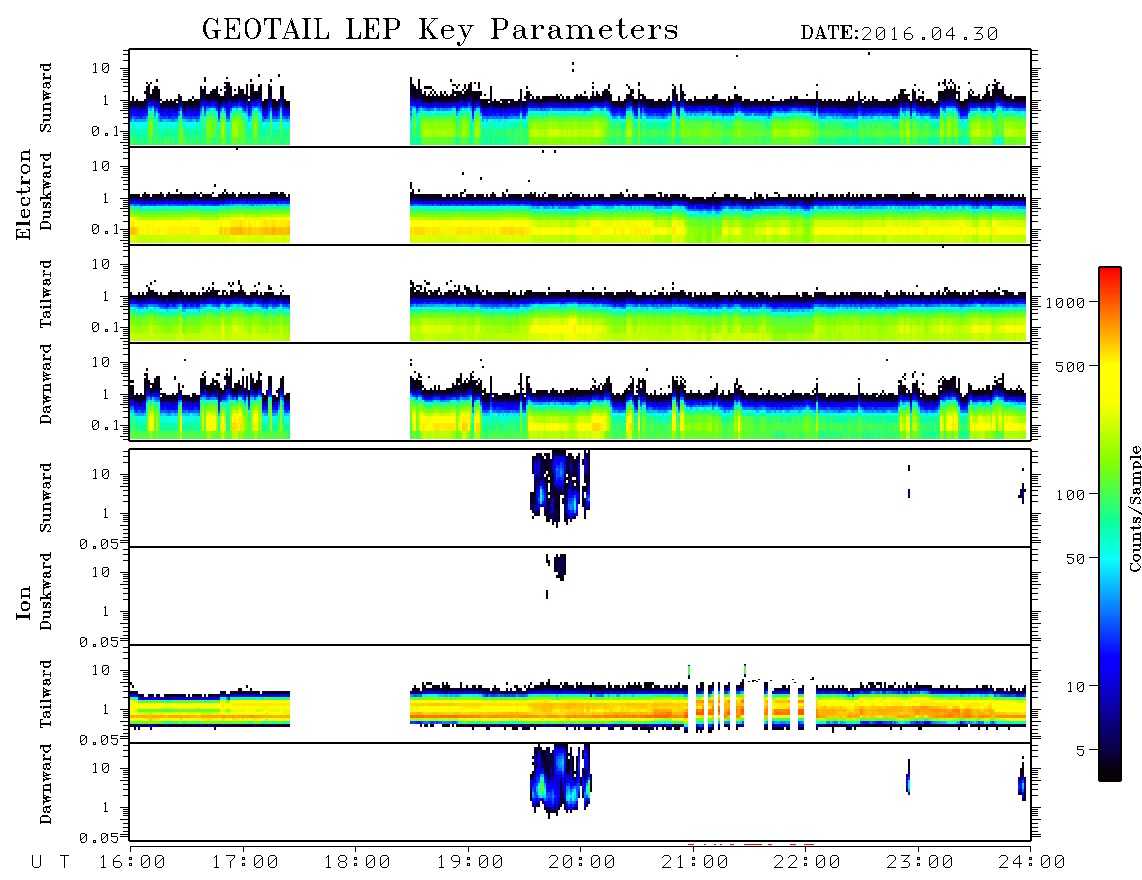Click the Ion Dawnward burst near 19:50
Screen dimensions: 1142x880
click(x=559, y=779)
